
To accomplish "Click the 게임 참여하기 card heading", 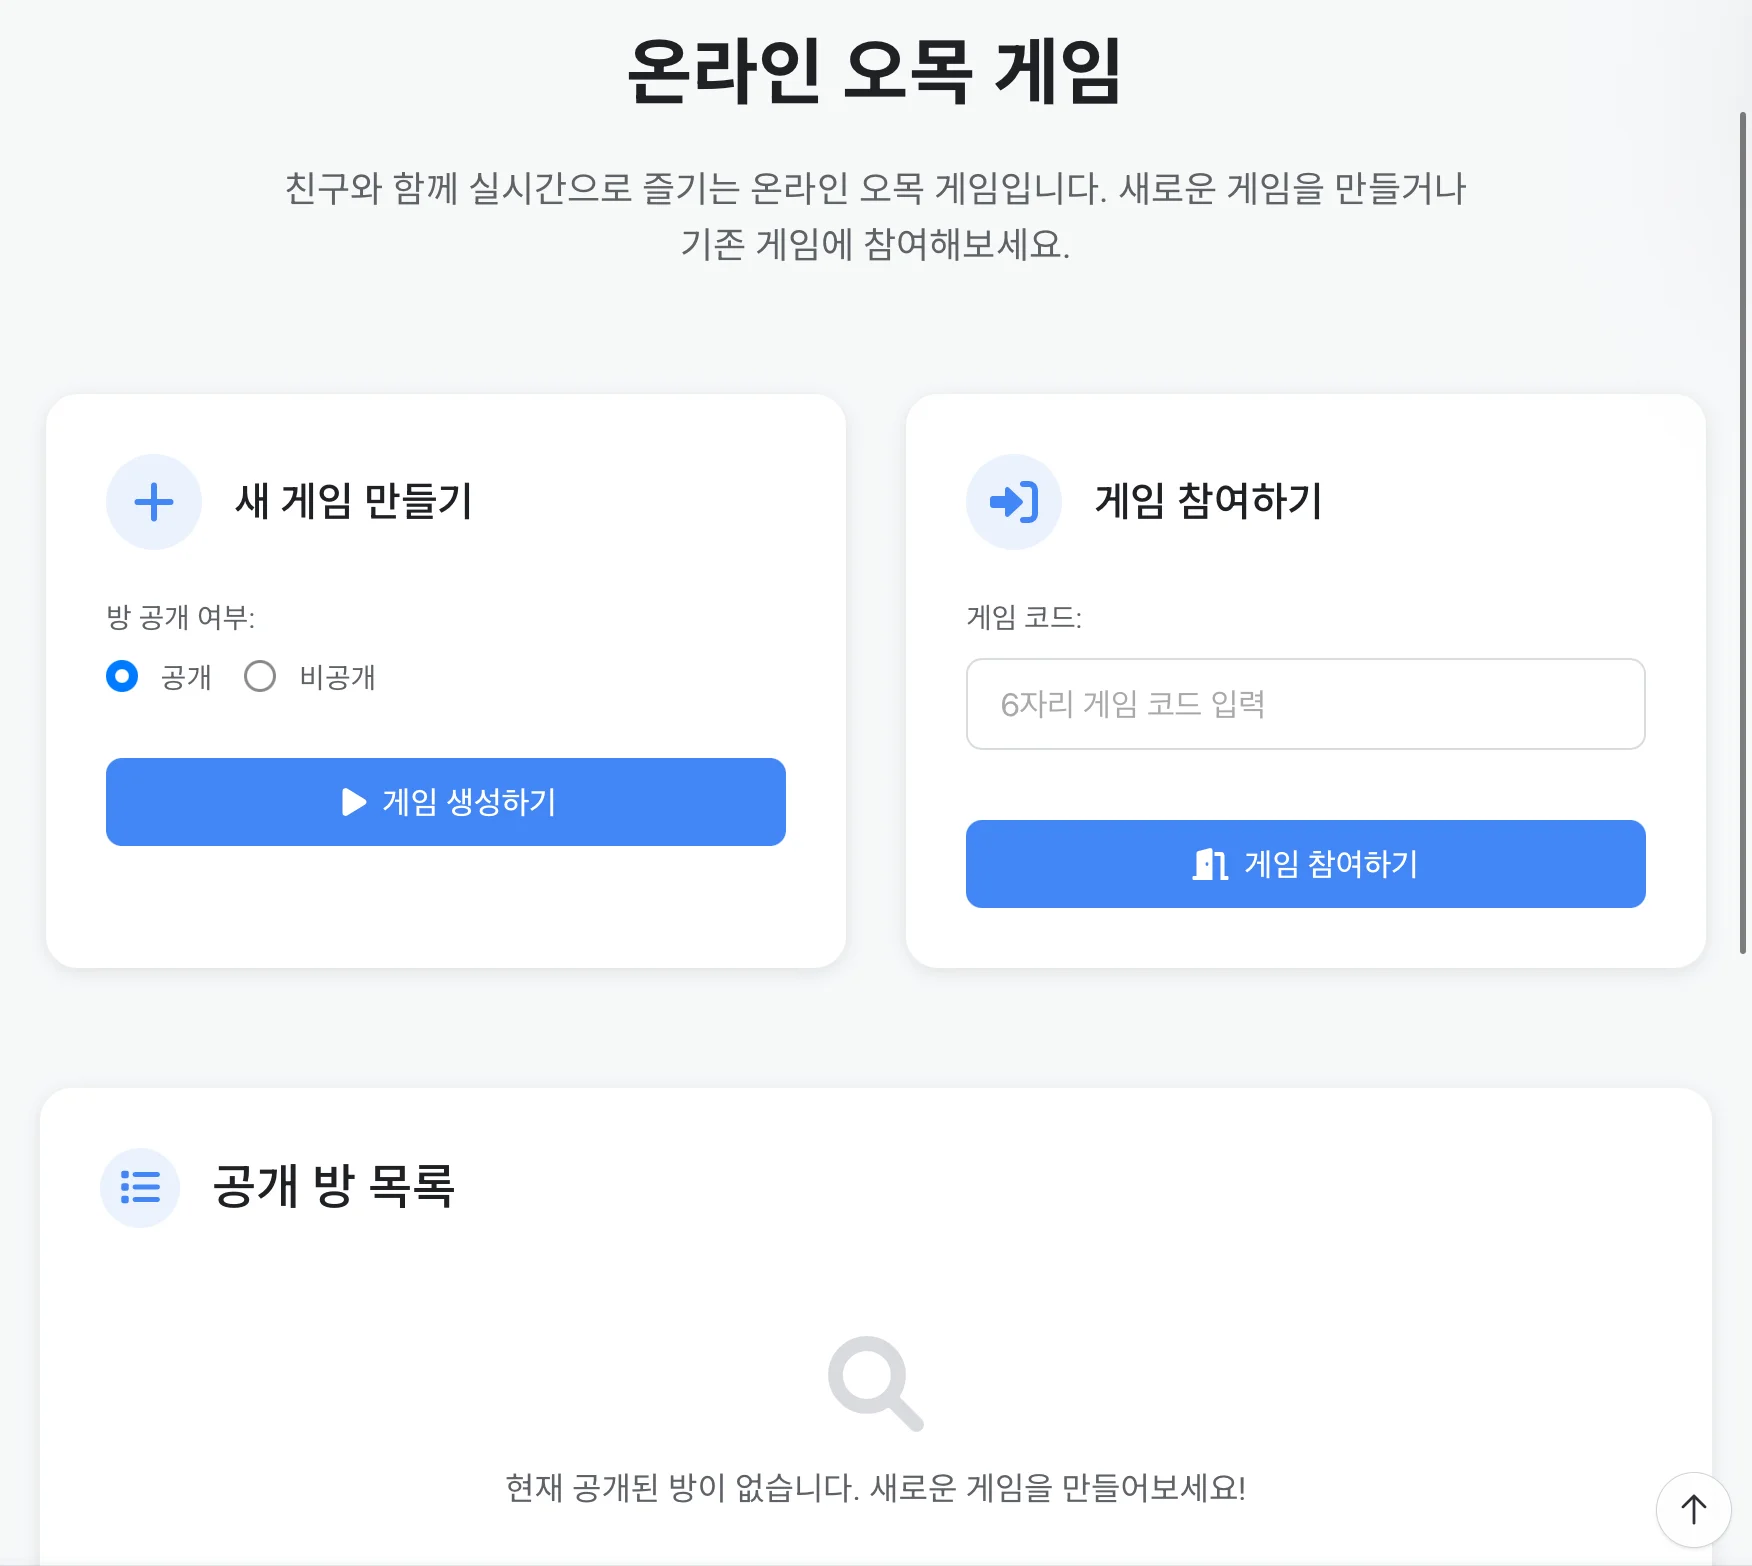I will click(1208, 501).
